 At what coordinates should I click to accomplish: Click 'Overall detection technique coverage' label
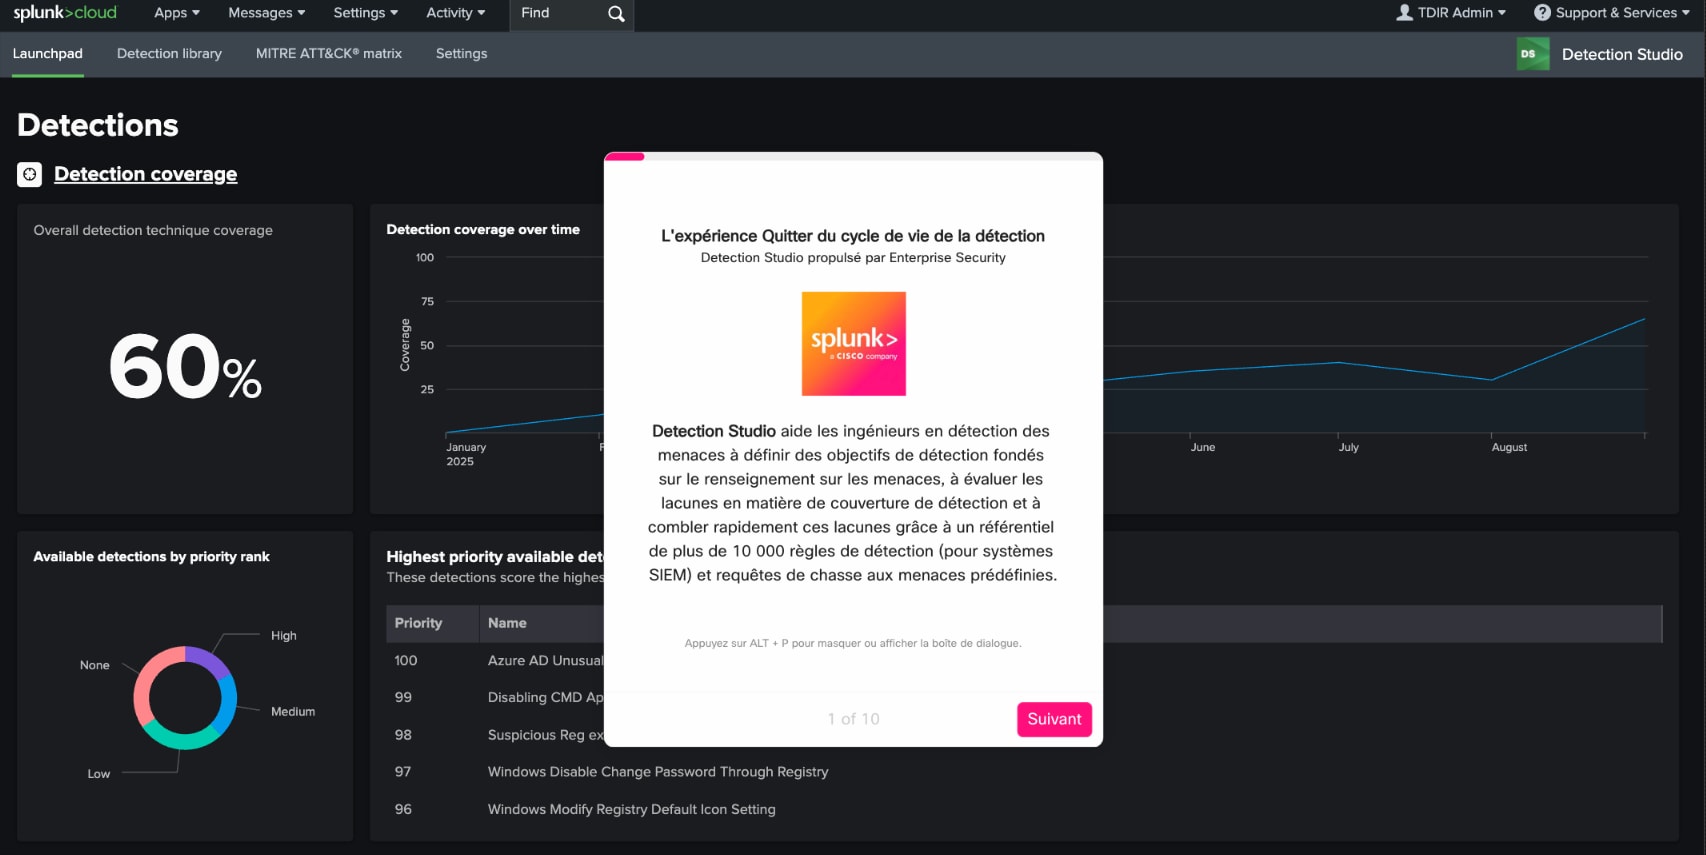coord(153,231)
